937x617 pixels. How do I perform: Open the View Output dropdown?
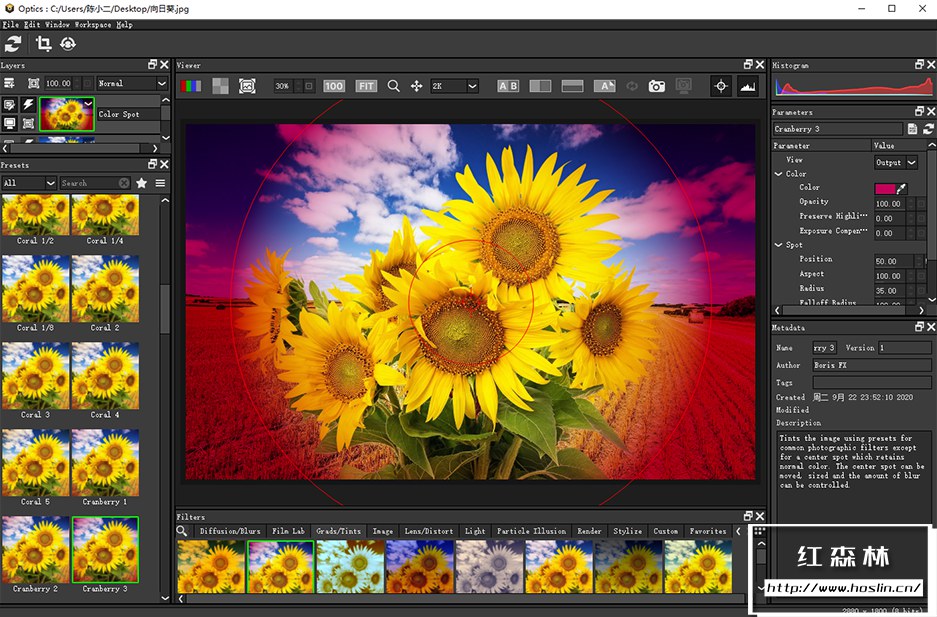point(896,162)
